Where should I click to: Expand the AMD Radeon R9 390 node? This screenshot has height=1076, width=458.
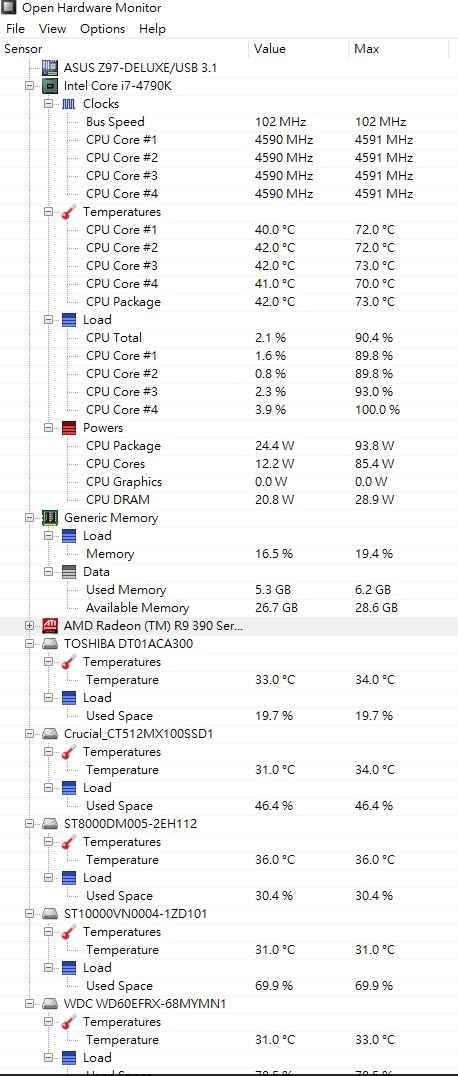(x=29, y=625)
